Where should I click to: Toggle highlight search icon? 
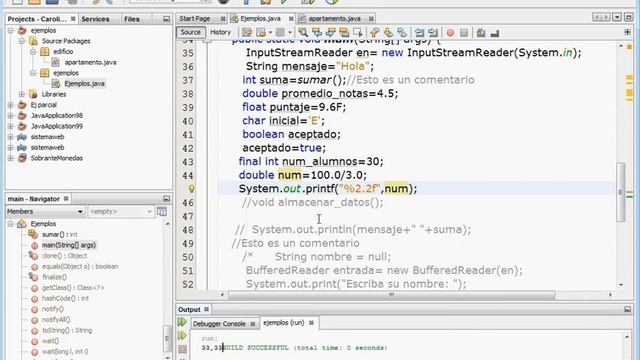pyautogui.click(x=344, y=32)
